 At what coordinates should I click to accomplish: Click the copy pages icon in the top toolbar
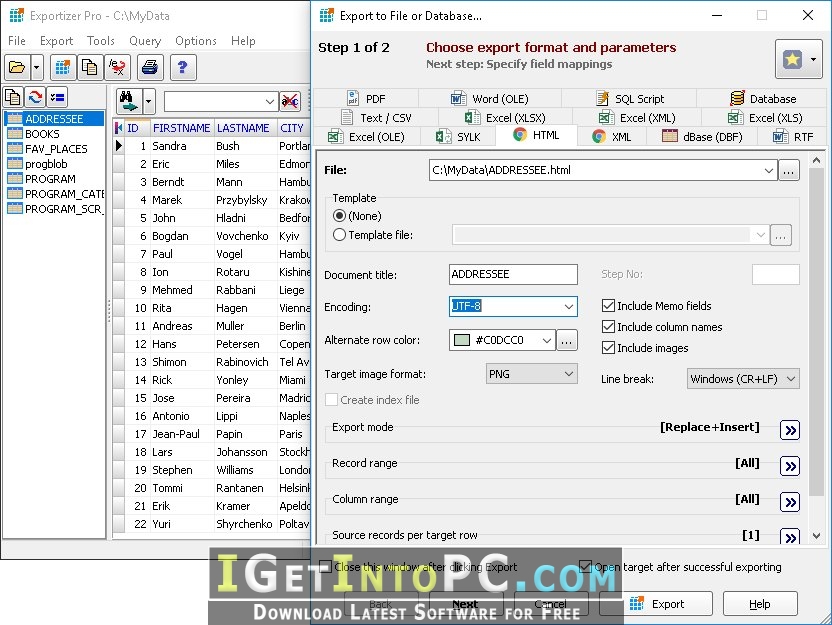(89, 67)
